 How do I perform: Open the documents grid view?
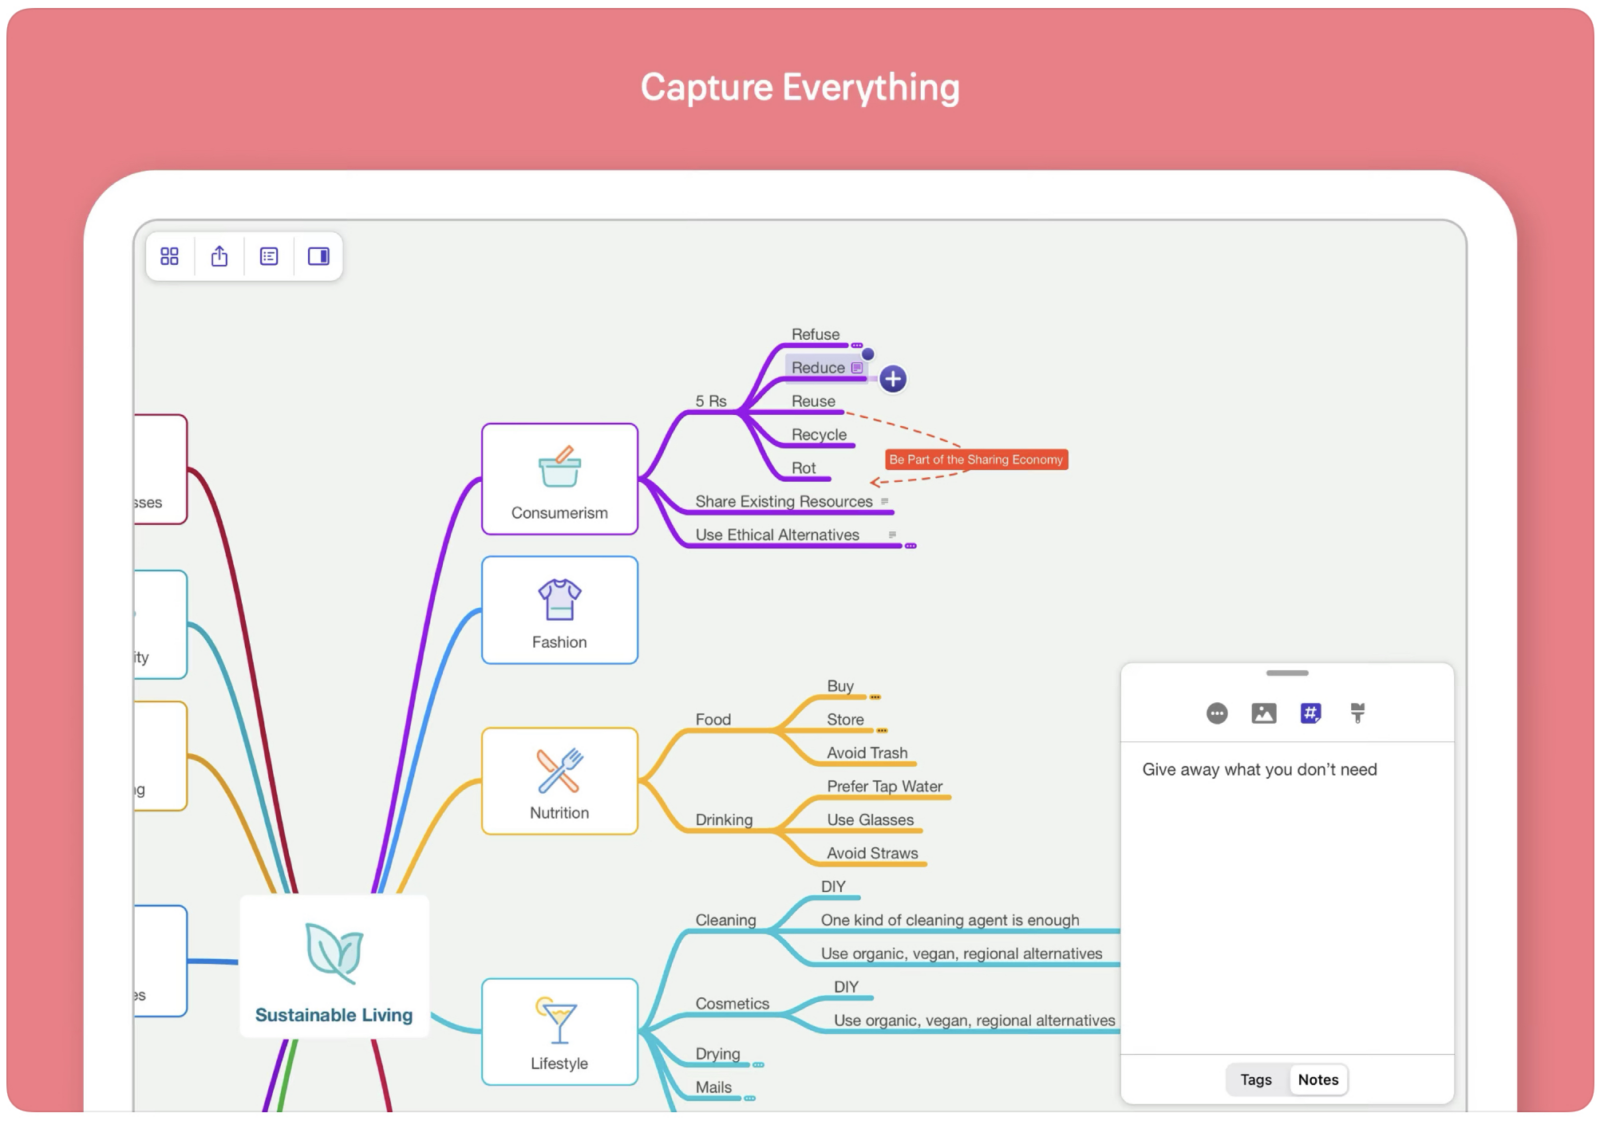click(x=170, y=257)
